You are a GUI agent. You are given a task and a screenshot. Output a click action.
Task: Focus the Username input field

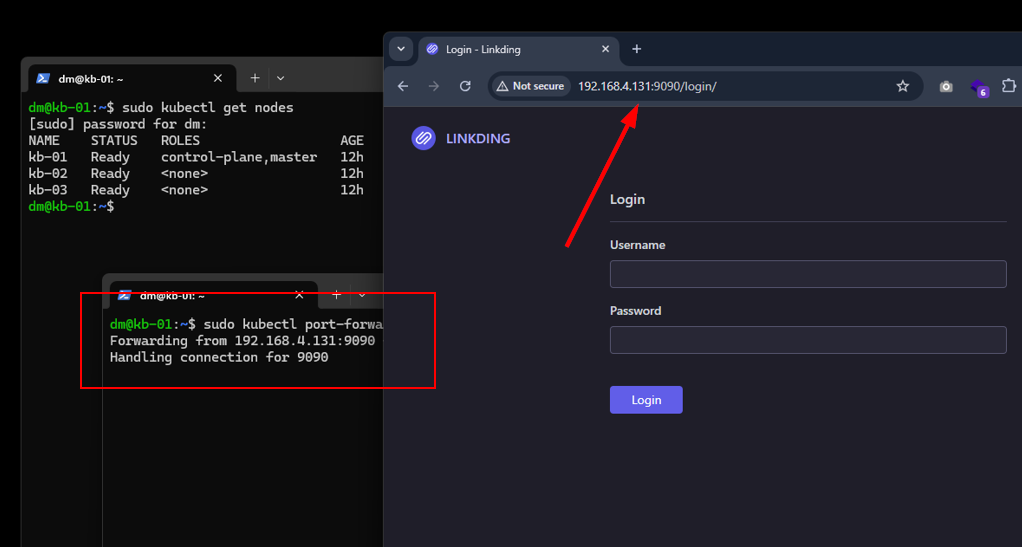click(807, 274)
